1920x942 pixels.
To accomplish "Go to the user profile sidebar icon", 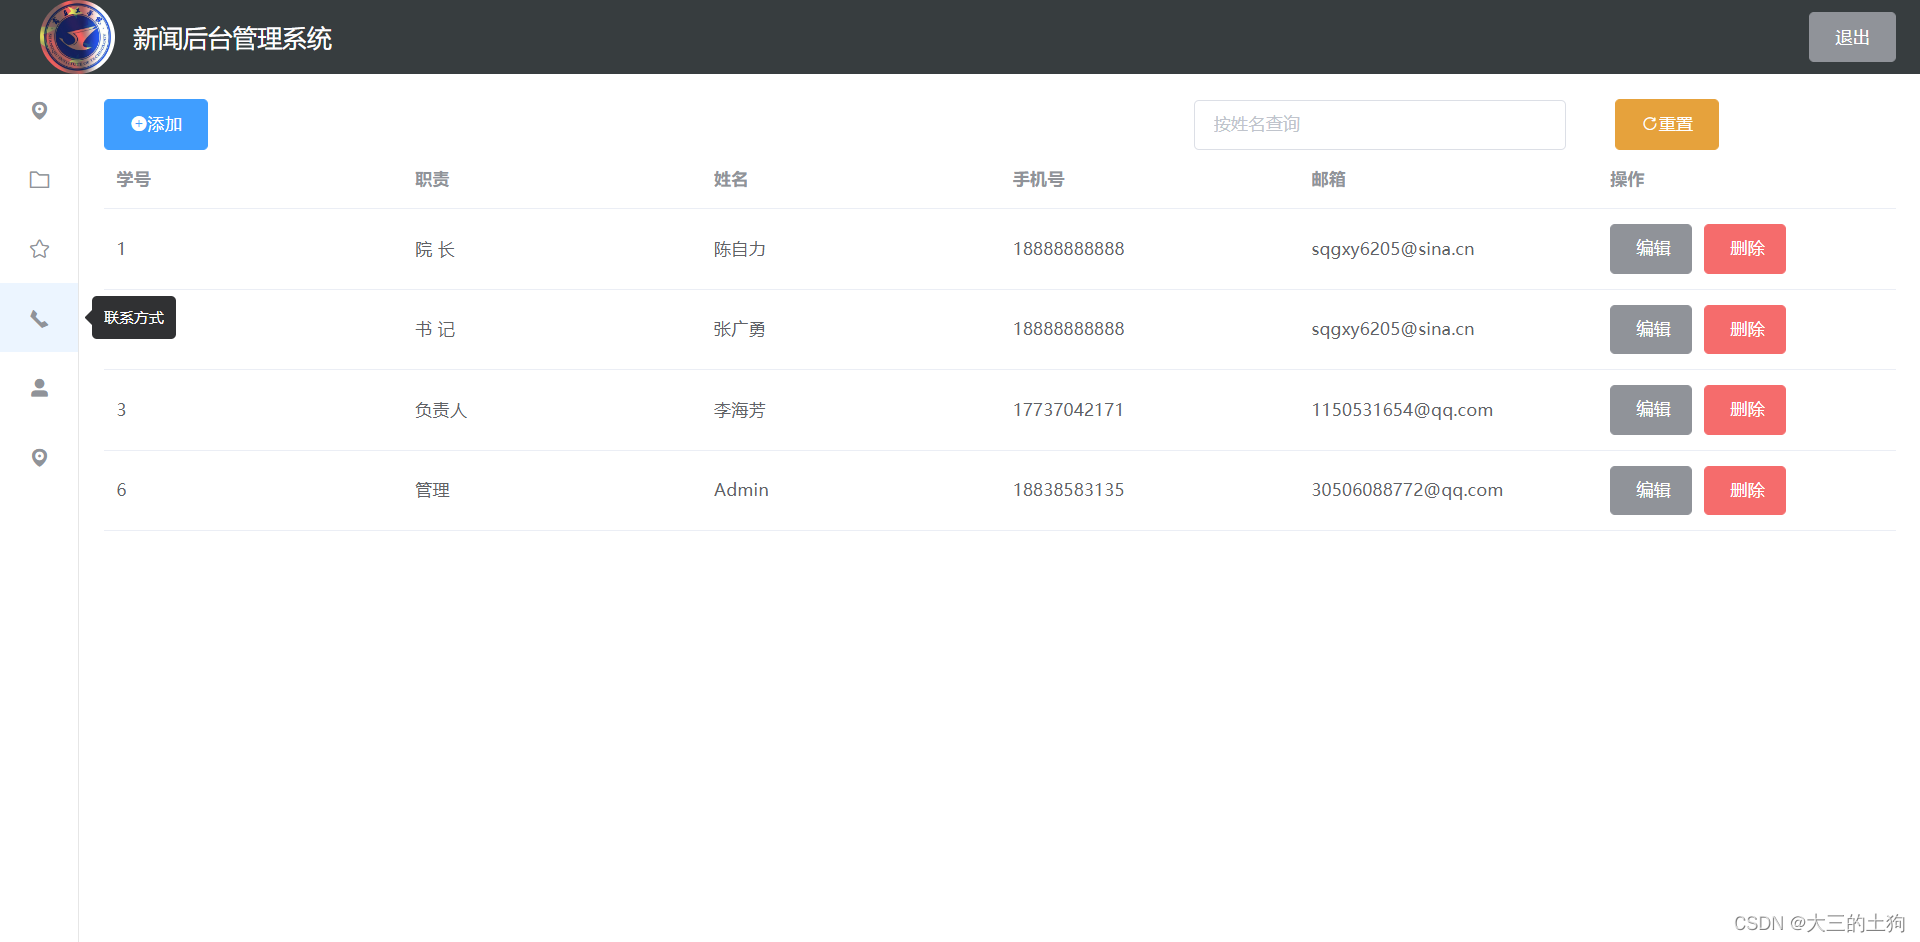I will (39, 388).
